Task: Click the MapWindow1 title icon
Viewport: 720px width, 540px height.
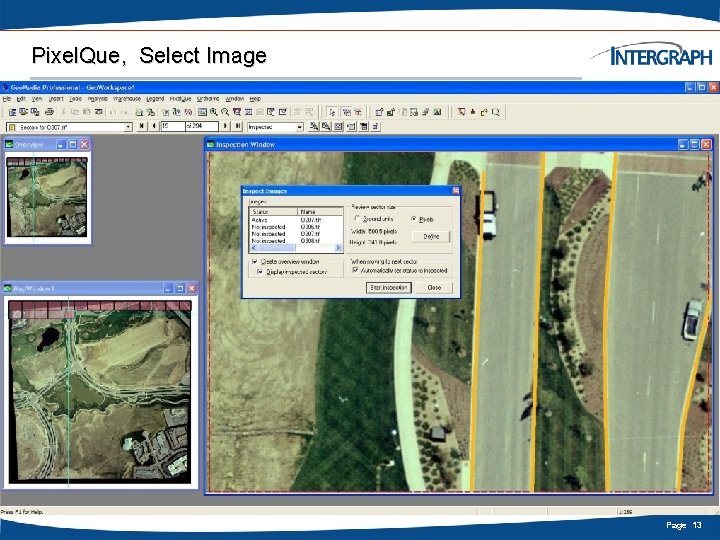Action: click(8, 288)
